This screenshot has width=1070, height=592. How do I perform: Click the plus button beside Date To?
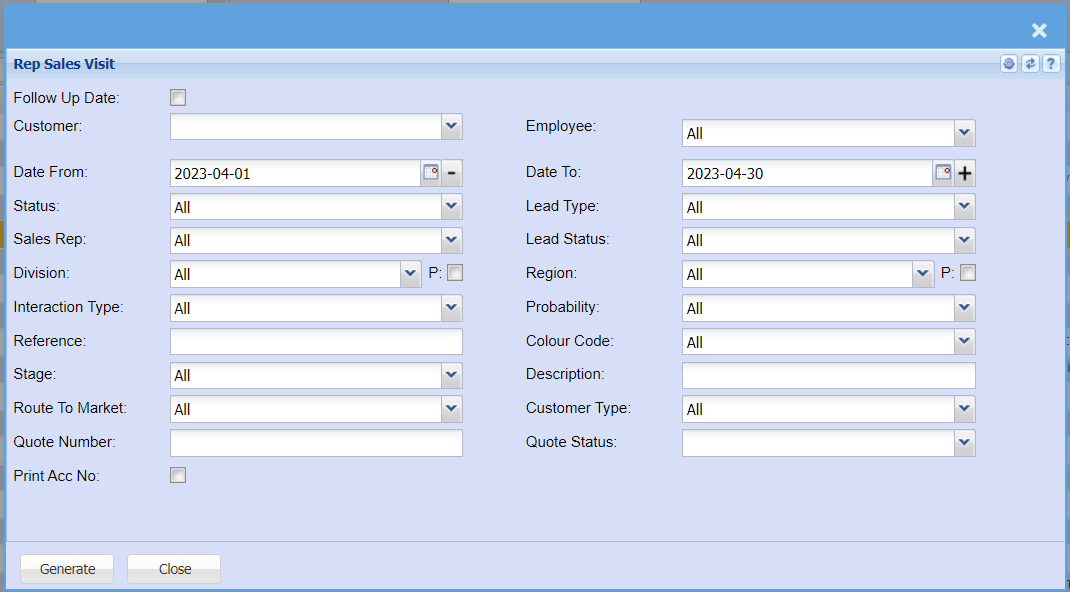coord(964,173)
